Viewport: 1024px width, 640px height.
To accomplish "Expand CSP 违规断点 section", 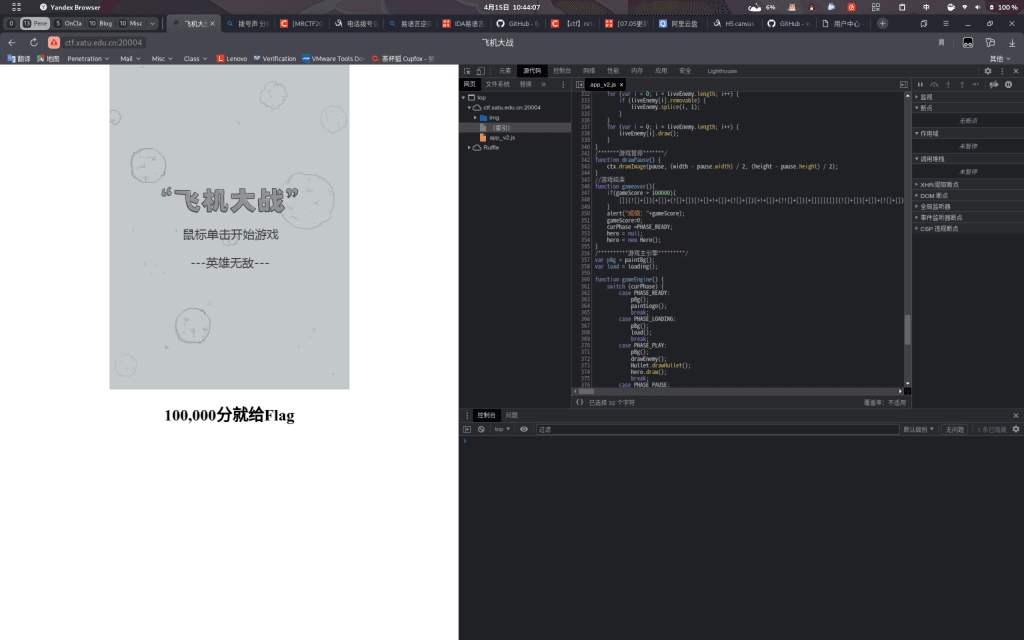I will coord(968,229).
